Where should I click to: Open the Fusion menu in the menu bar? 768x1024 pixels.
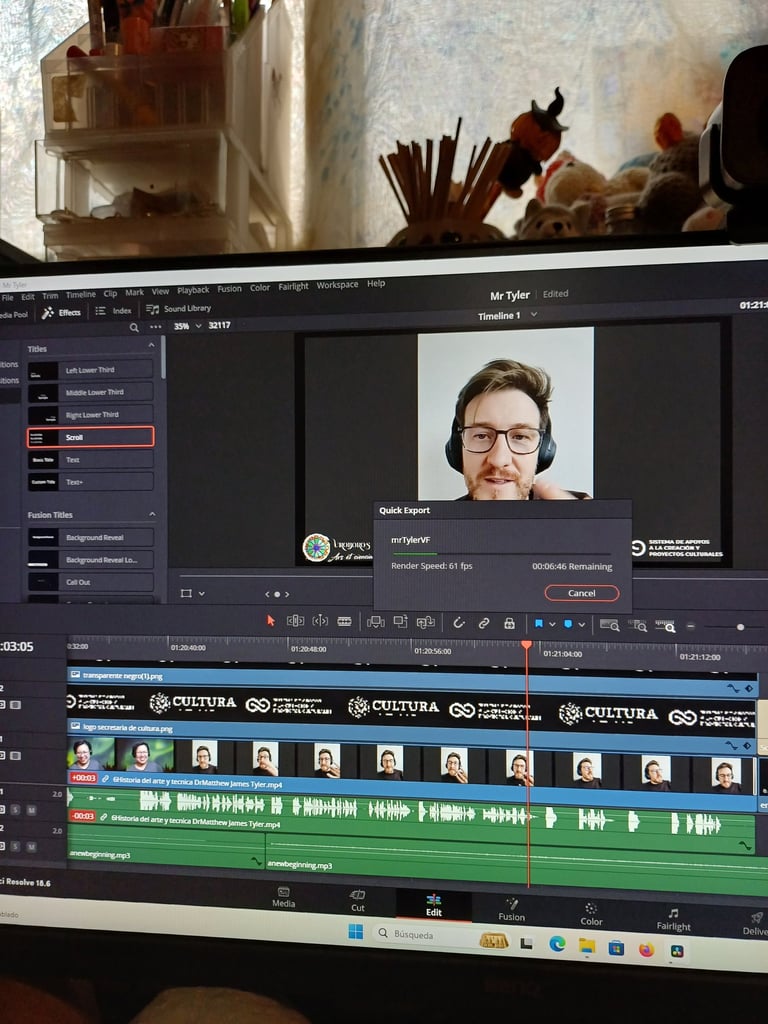point(229,289)
